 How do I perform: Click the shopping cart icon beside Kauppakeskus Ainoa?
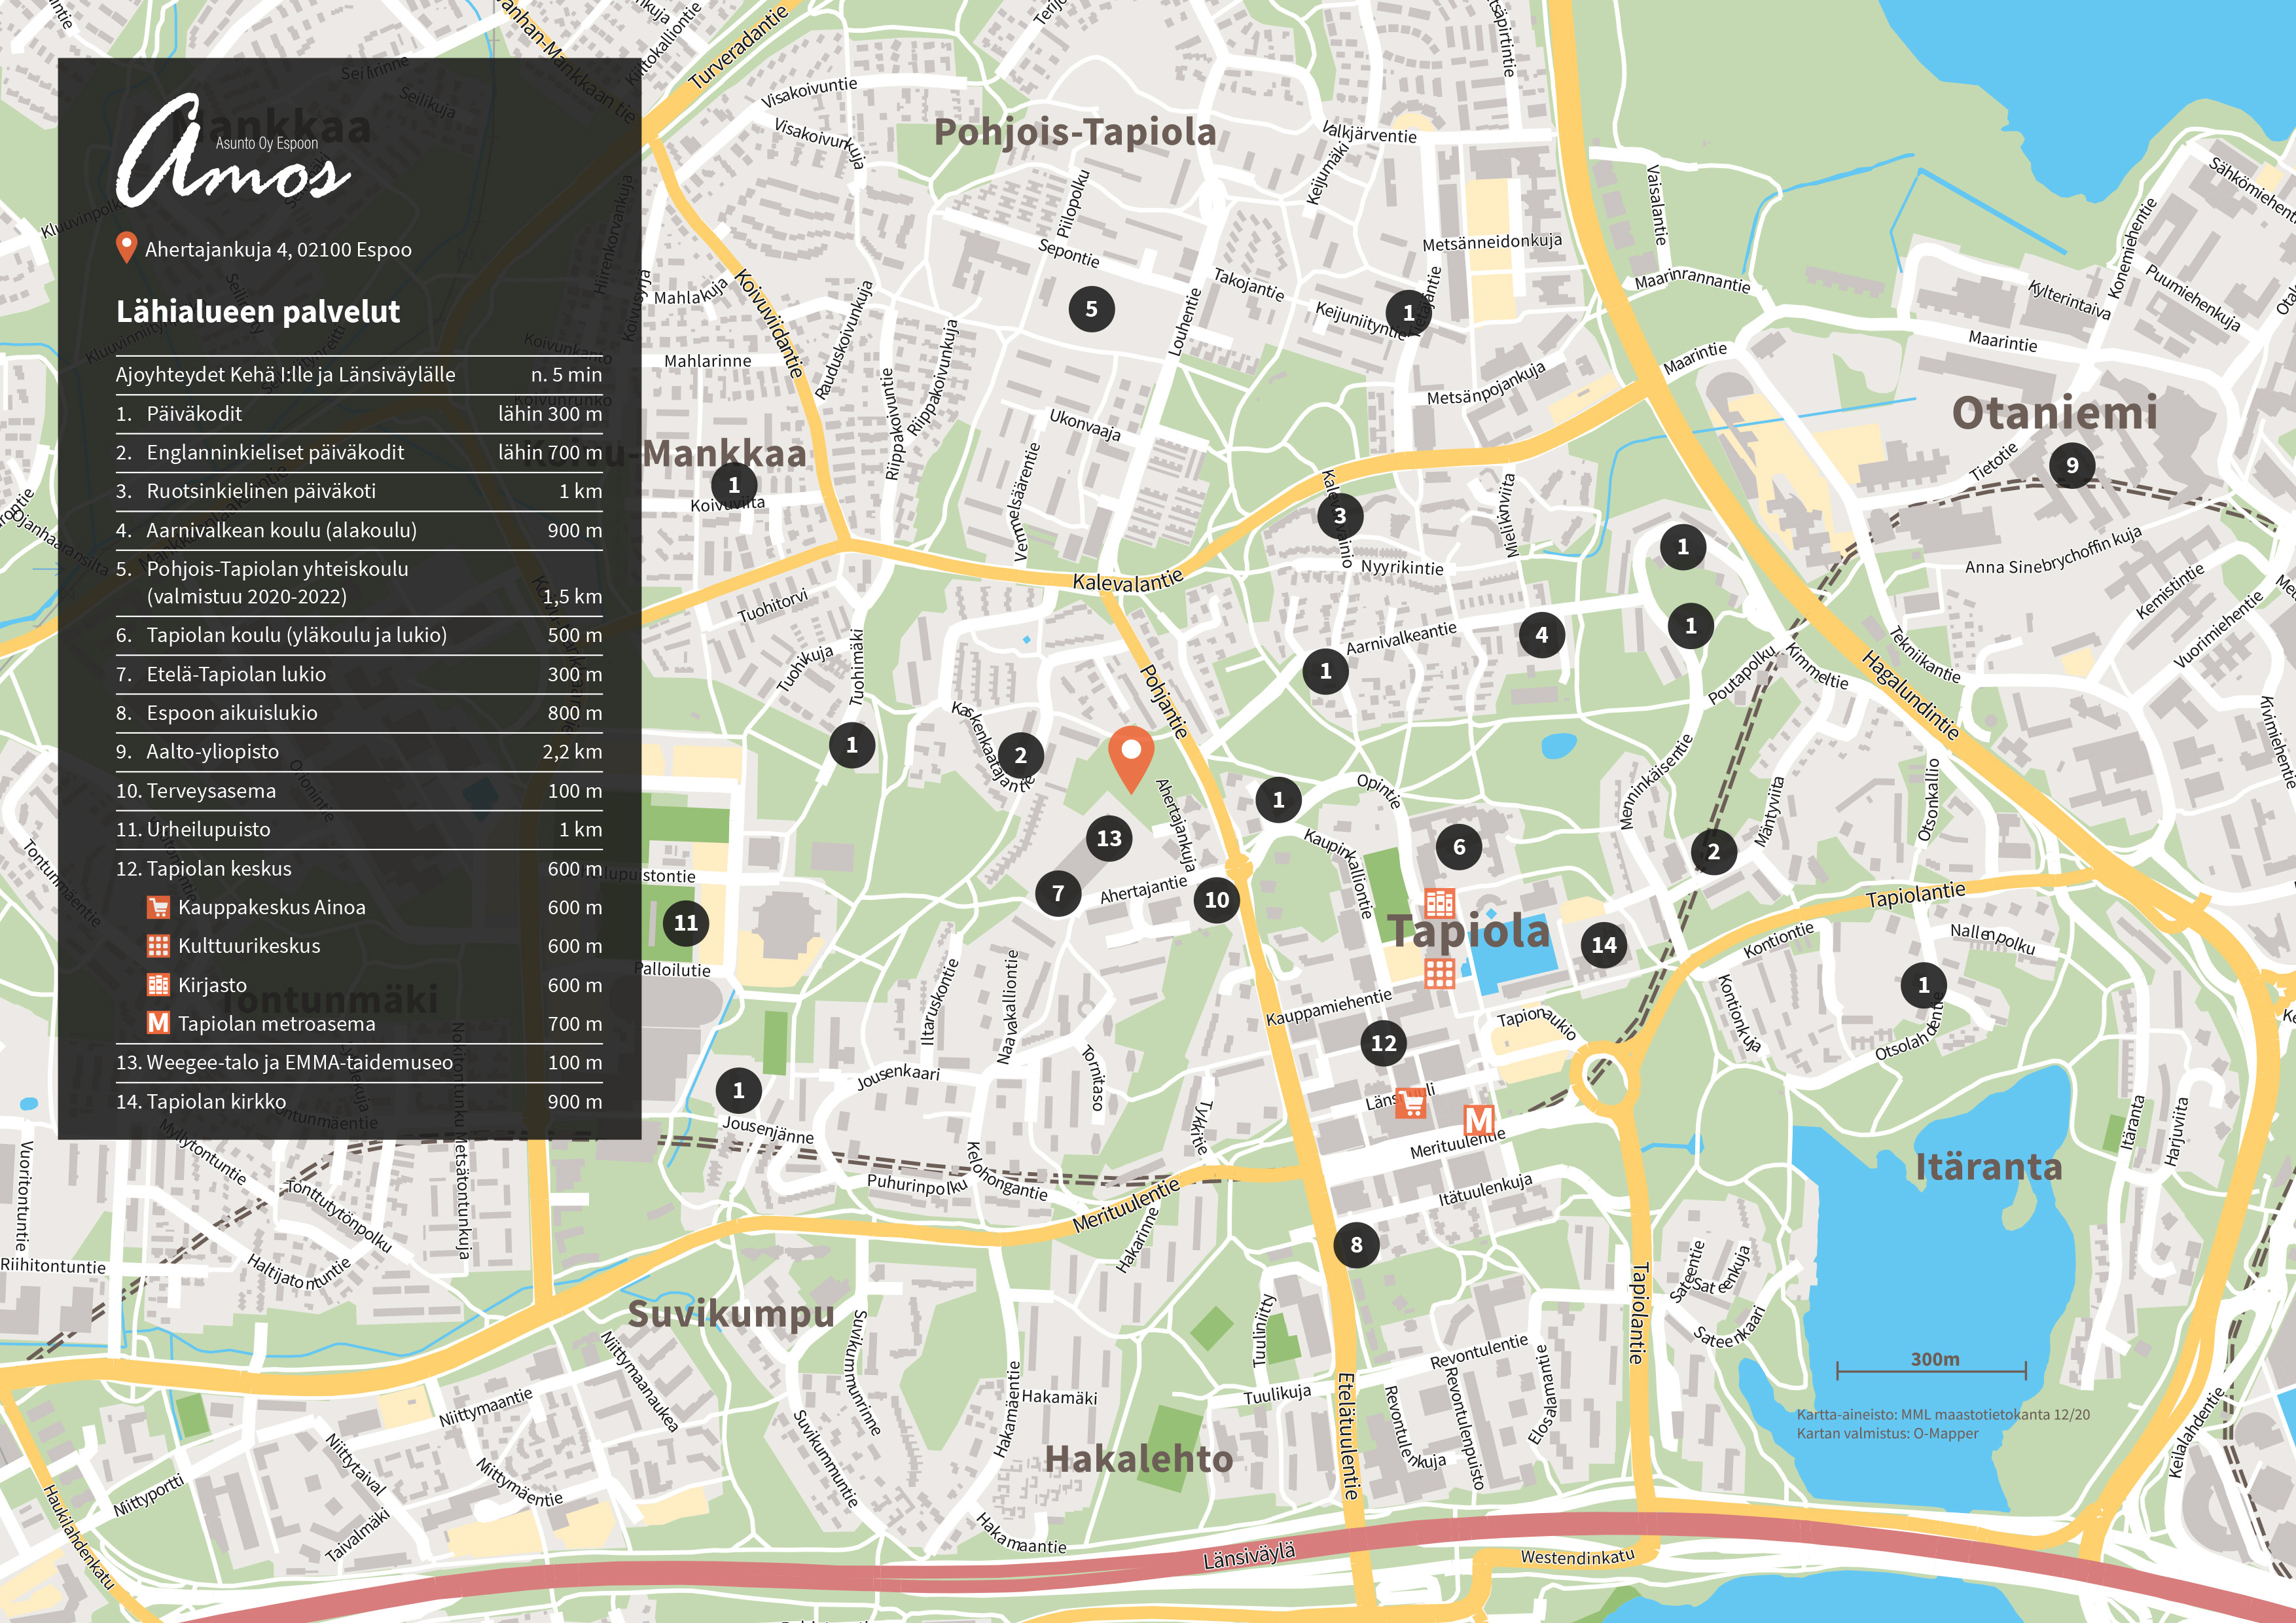coord(158,907)
